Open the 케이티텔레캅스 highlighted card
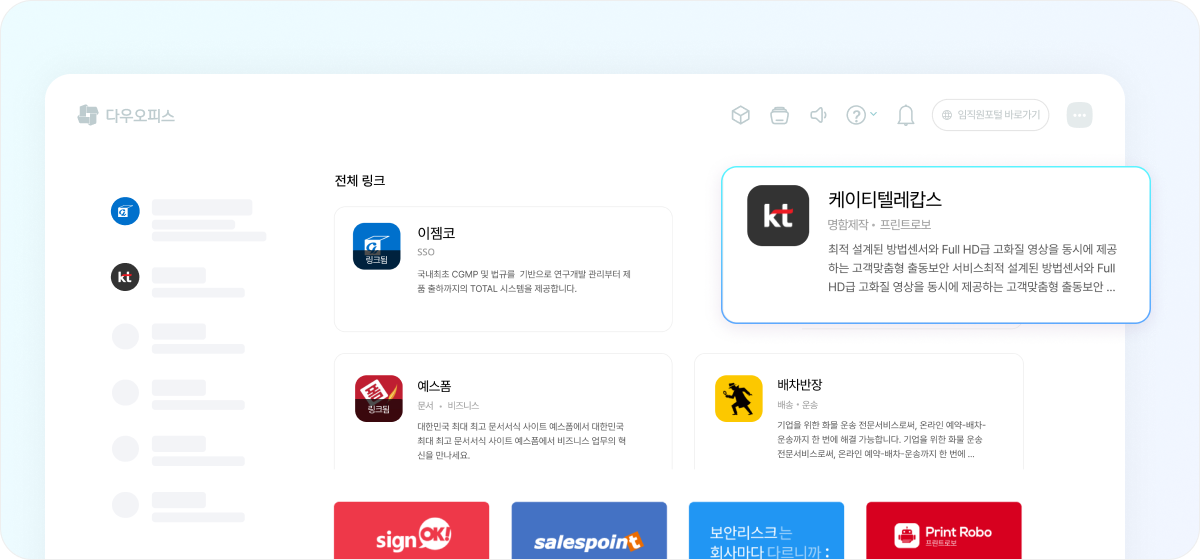Screen dimensions: 1200x560 936,245
